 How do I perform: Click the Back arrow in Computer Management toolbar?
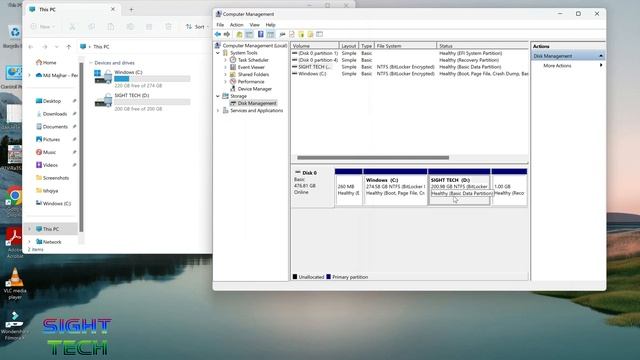[x=218, y=34]
